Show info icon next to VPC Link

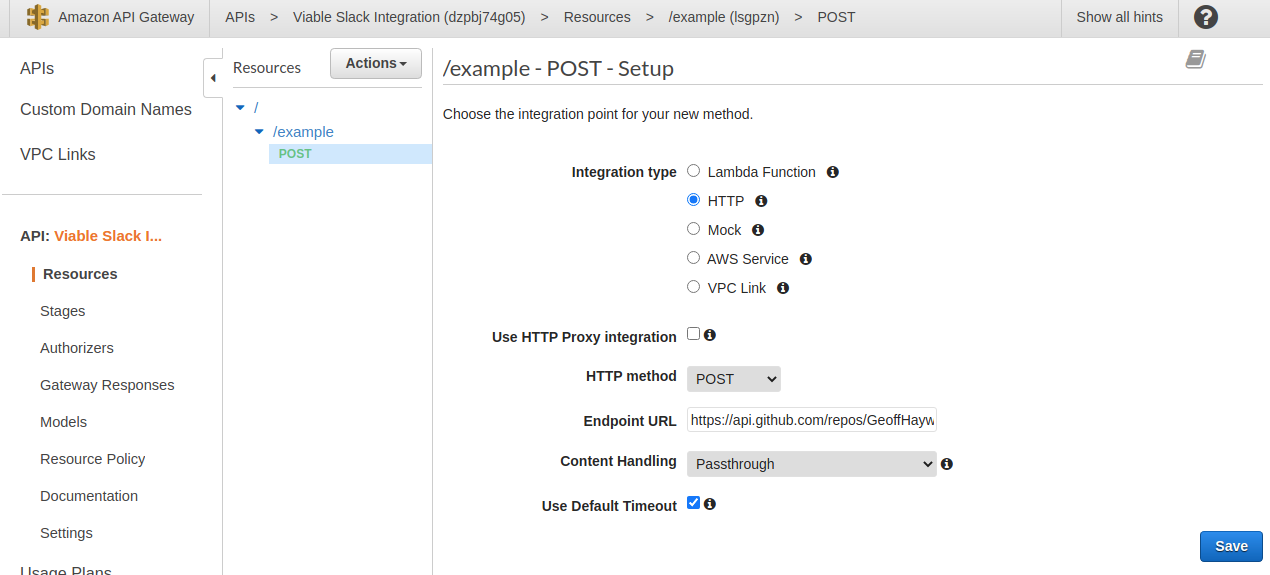783,288
